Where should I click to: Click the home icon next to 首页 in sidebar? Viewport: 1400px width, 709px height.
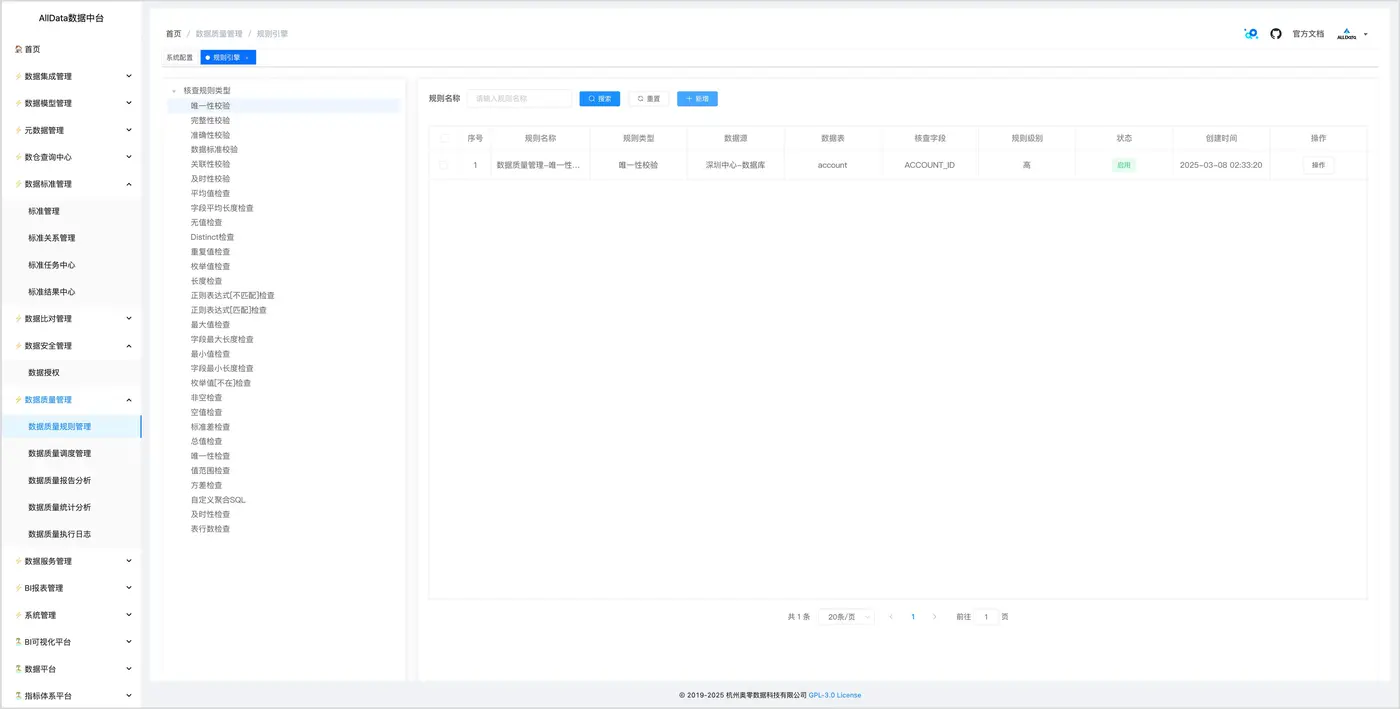(x=18, y=49)
